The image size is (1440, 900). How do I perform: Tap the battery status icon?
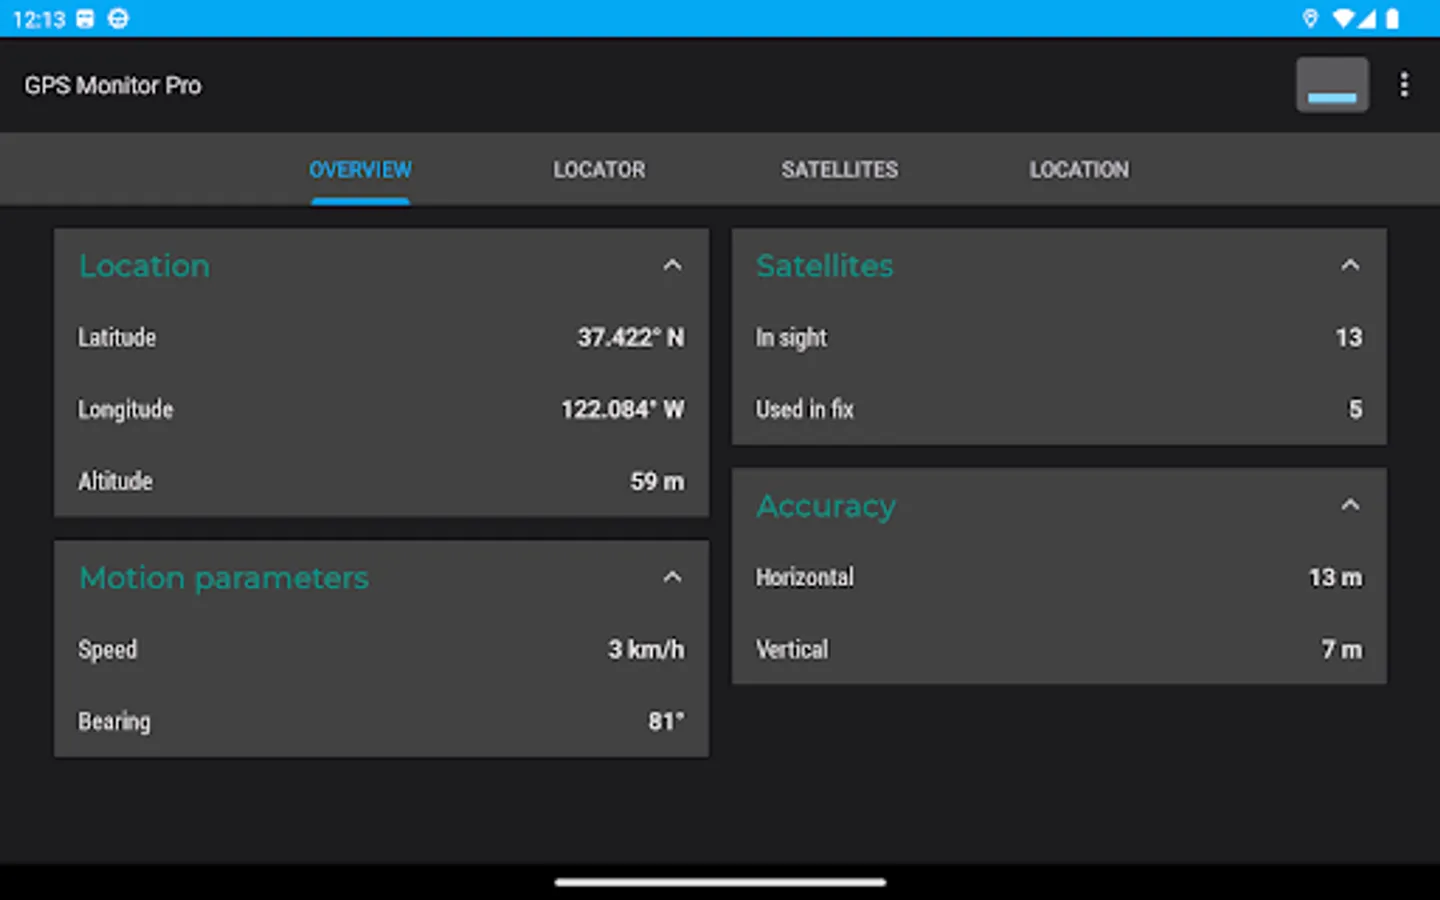(1392, 18)
